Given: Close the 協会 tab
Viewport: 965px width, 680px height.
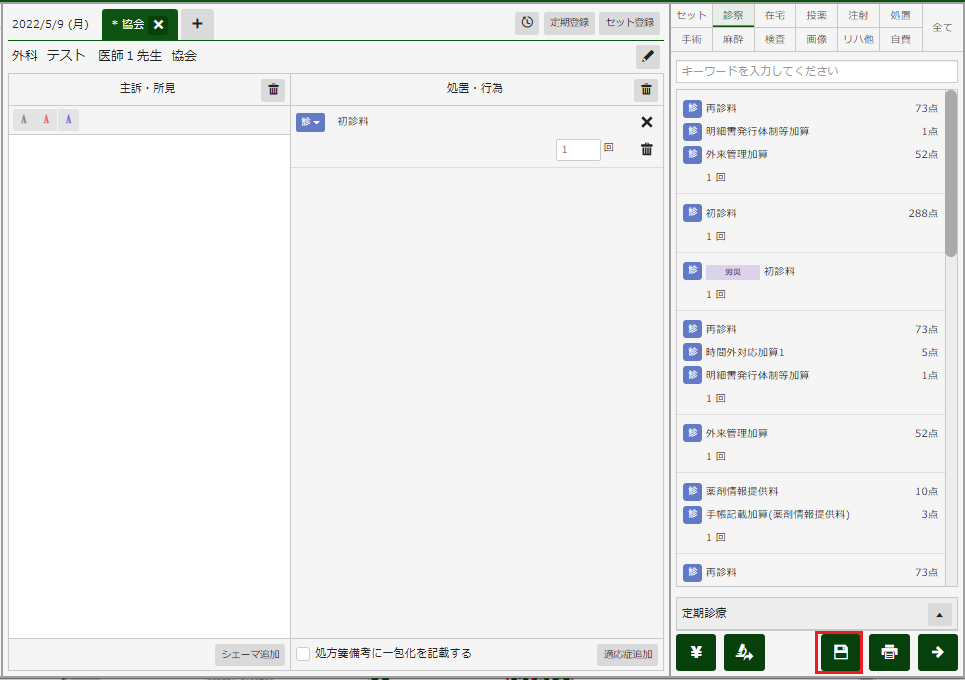Looking at the screenshot, I should pos(158,25).
